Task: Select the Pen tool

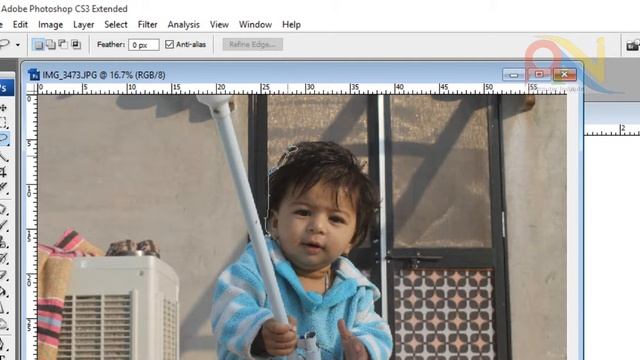Action: (4, 344)
